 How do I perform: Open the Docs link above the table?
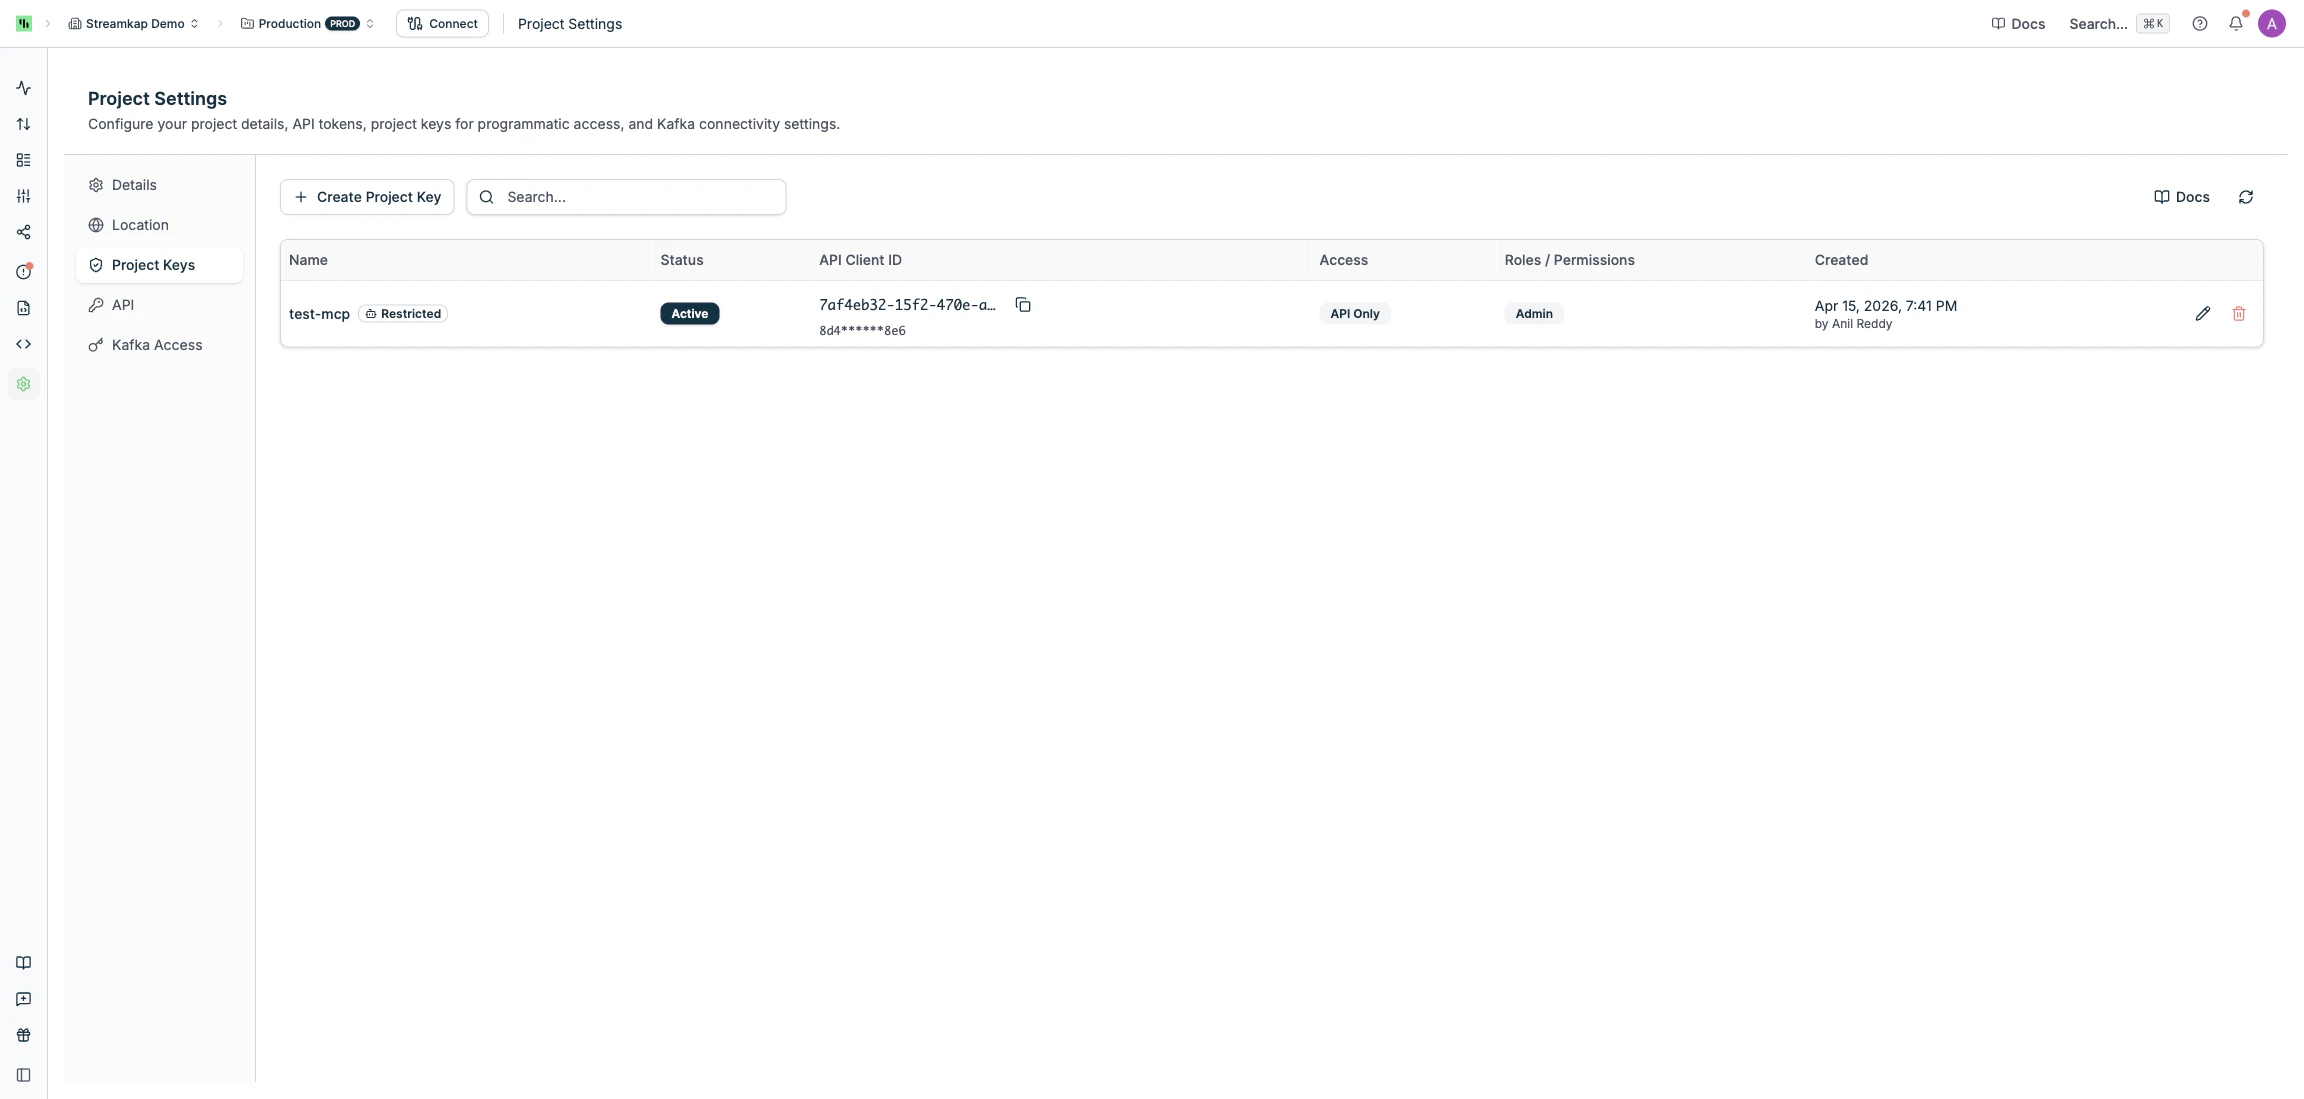(x=2180, y=197)
